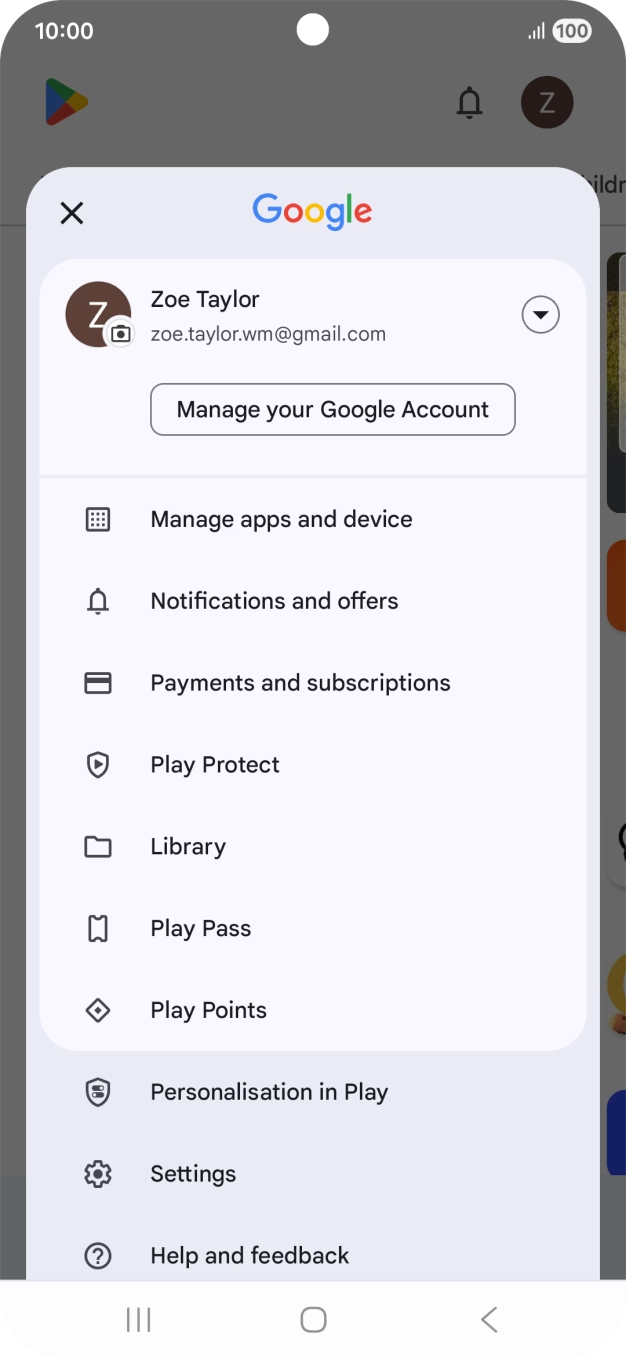
Task: Tap the Play Pass ticket icon
Action: click(98, 929)
